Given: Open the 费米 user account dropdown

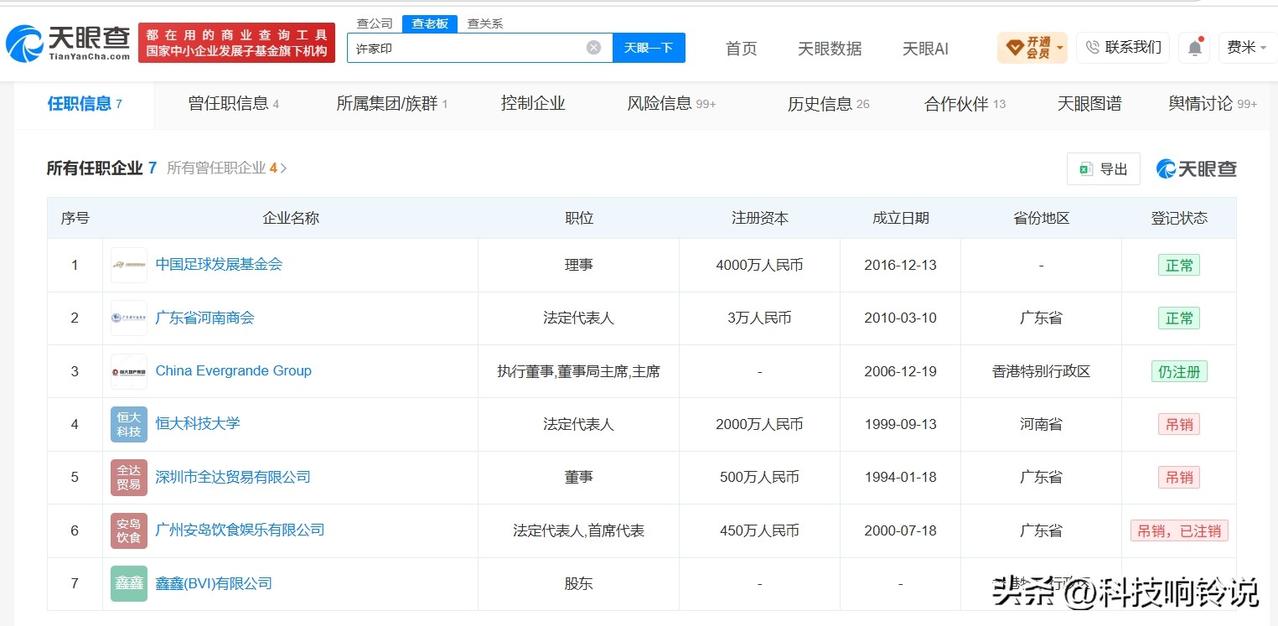Looking at the screenshot, I should pos(1246,47).
